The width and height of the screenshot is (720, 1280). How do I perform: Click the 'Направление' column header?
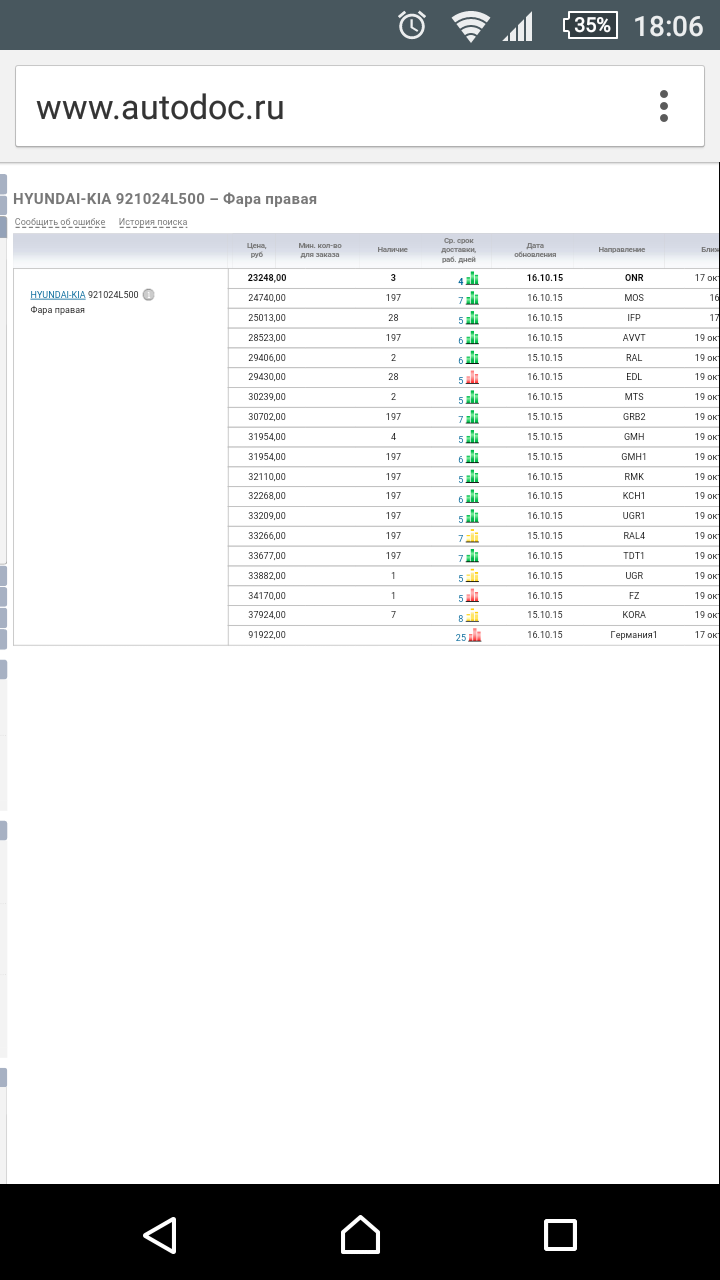[622, 249]
